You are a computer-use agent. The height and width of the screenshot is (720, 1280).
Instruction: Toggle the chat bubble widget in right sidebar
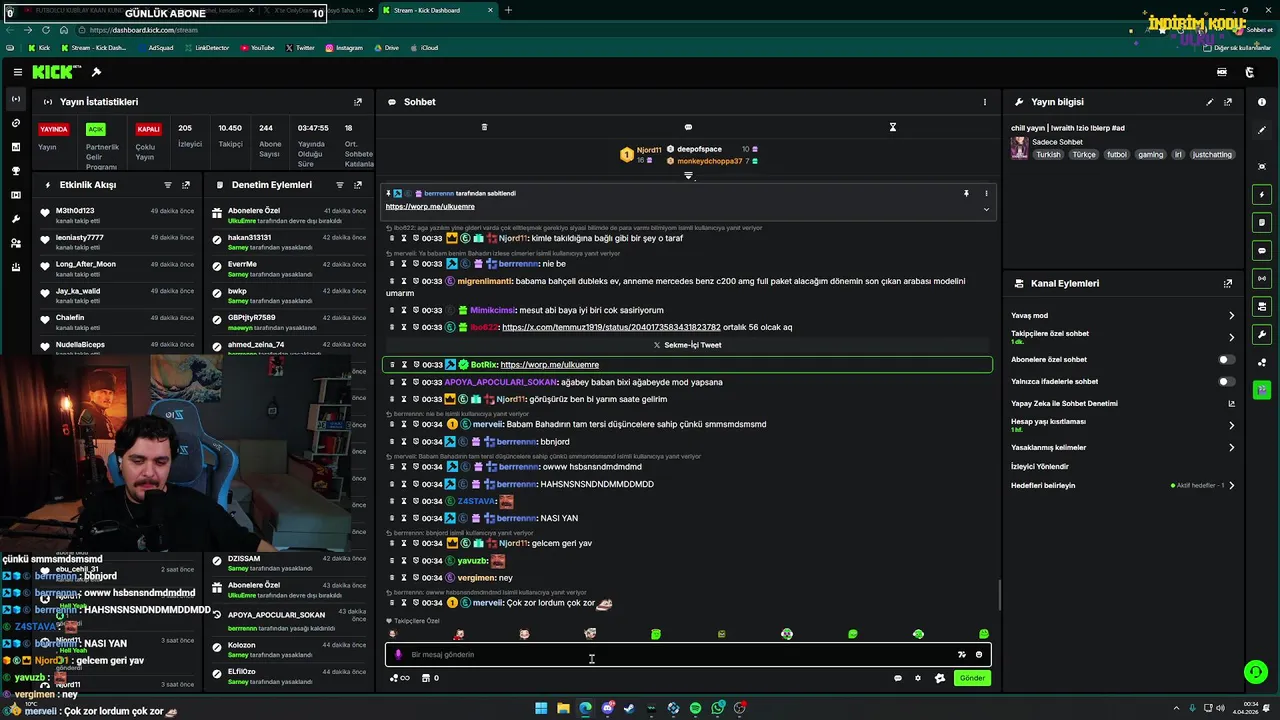1262,250
